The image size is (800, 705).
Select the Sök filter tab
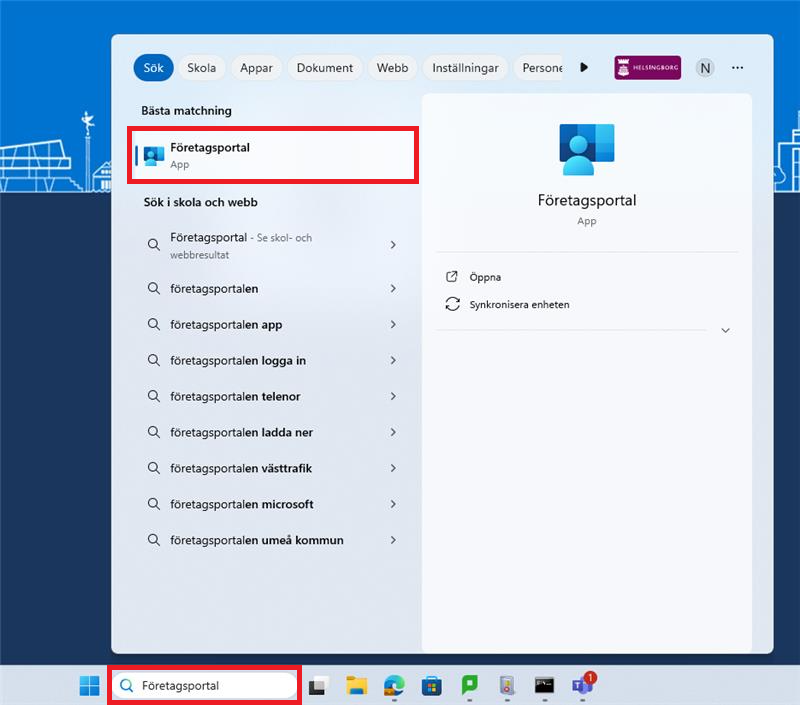point(154,68)
